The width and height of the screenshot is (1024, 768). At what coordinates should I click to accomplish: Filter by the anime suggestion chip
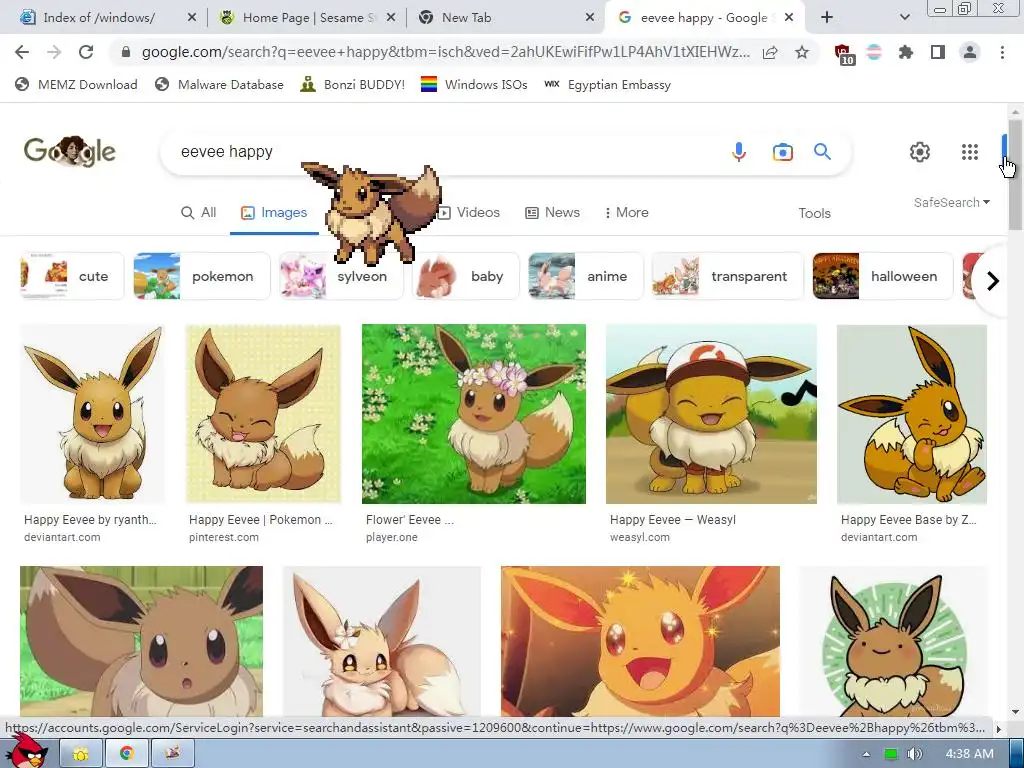tap(586, 276)
